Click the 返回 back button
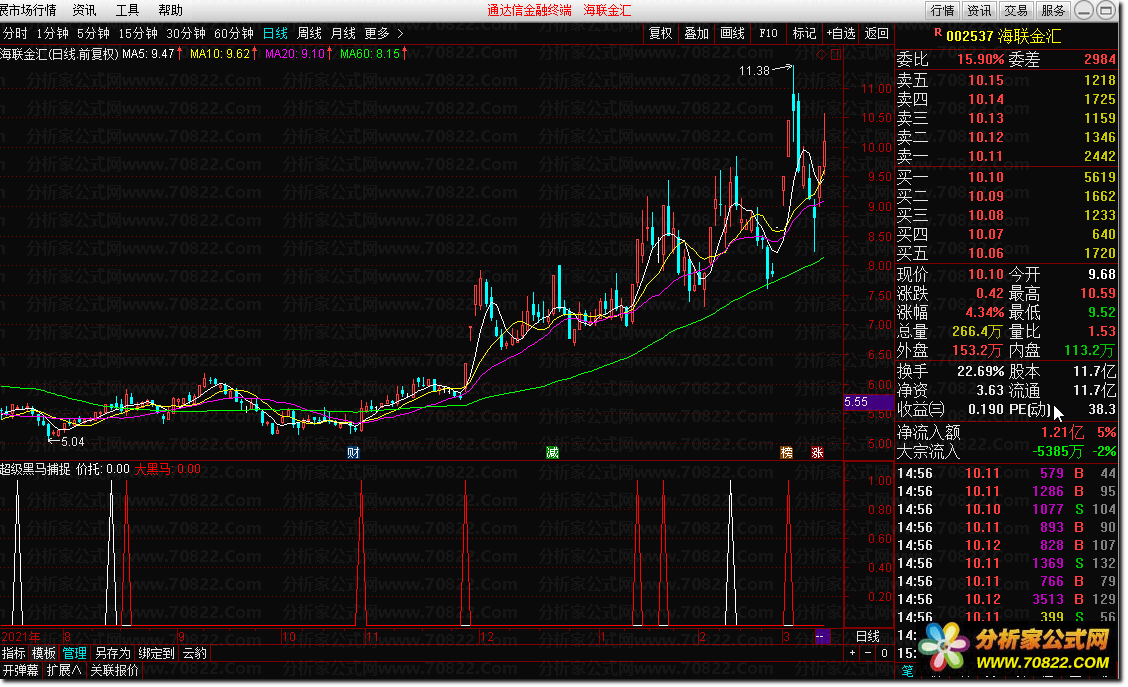The image size is (1128, 687). click(x=876, y=33)
